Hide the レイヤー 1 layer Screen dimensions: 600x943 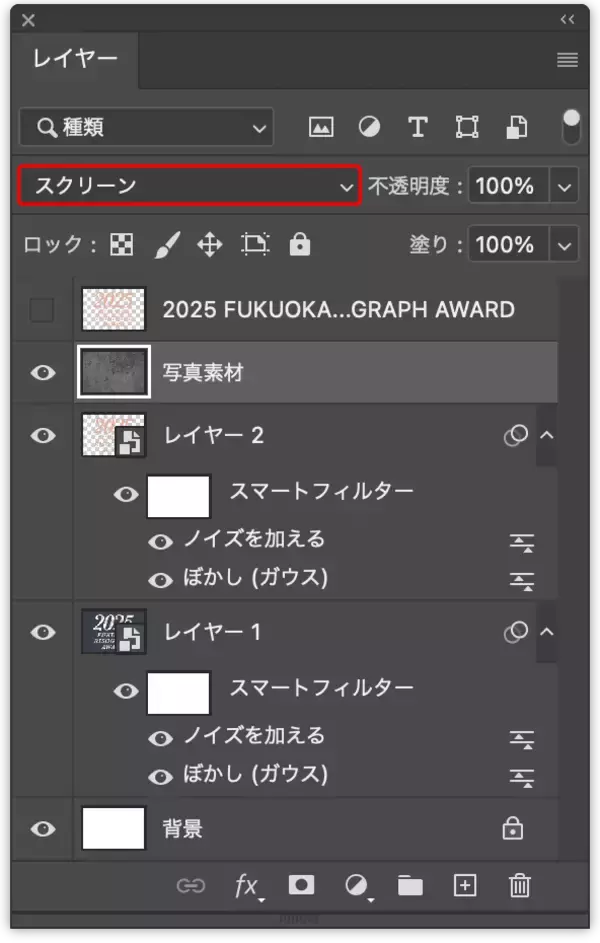(x=43, y=632)
